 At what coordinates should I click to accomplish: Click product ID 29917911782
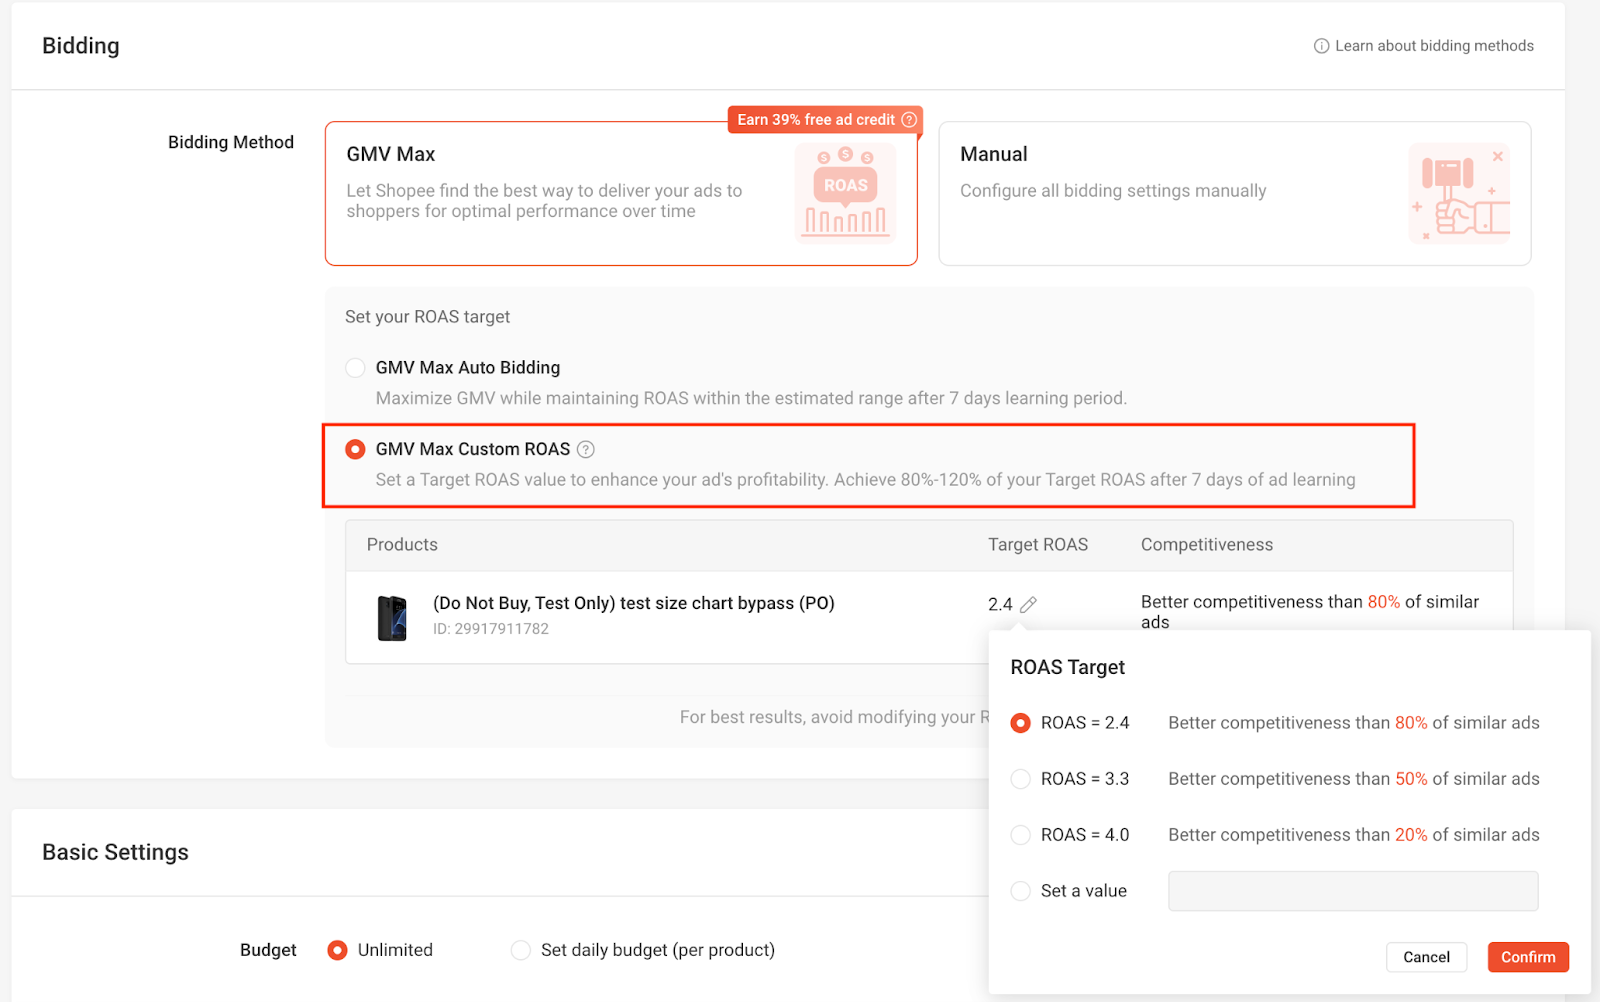tap(491, 629)
